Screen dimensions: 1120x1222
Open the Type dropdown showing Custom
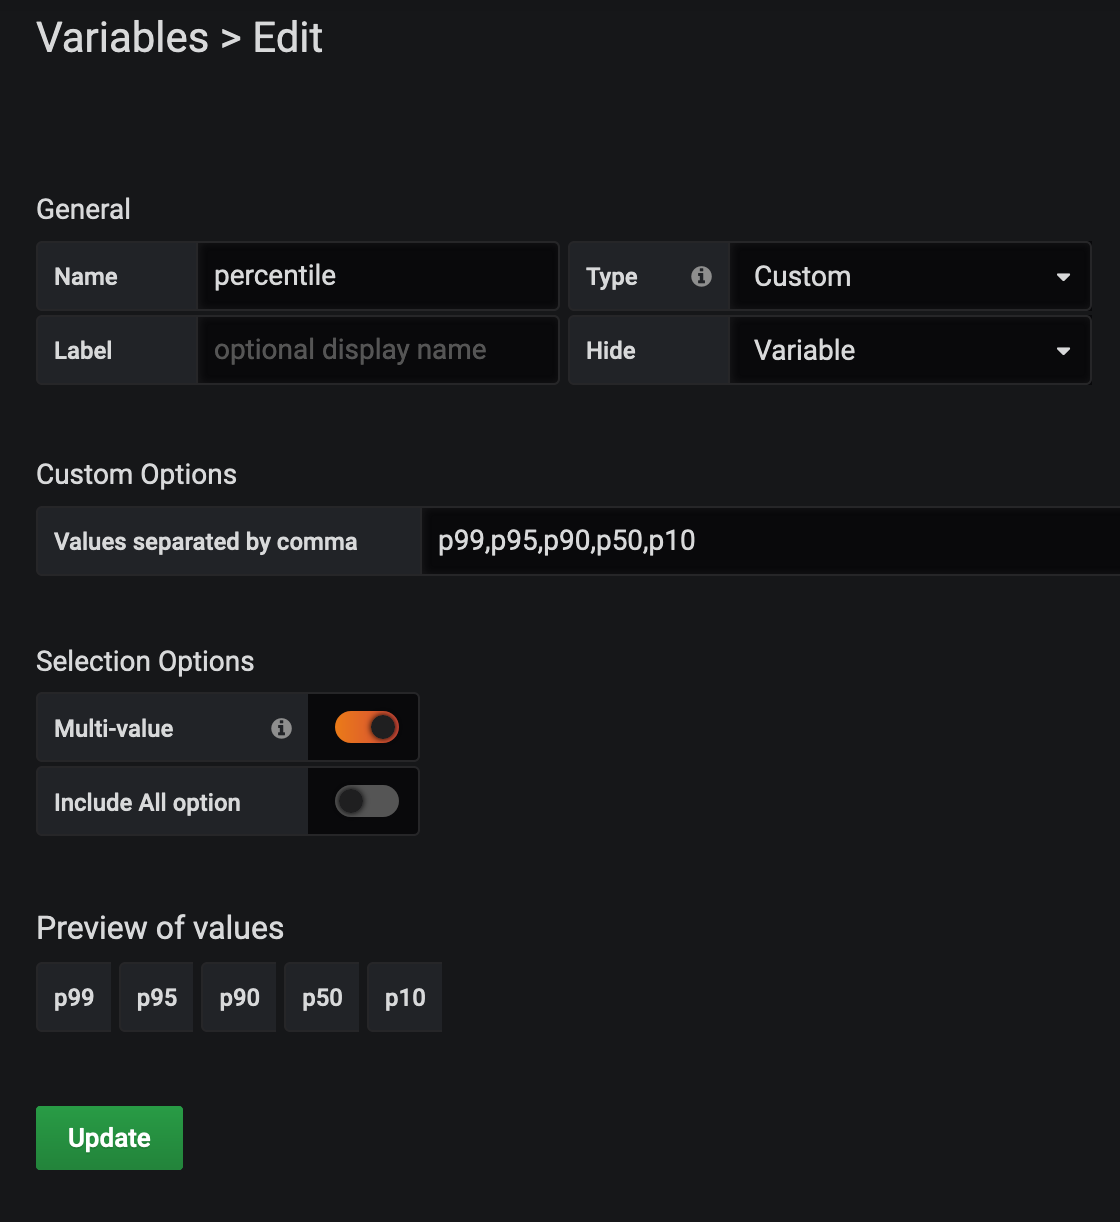[910, 276]
